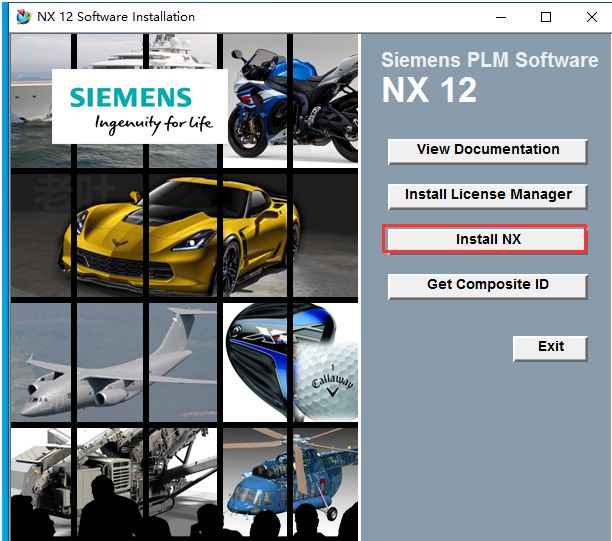Click the View Documentation button
This screenshot has width=612, height=541.
(487, 150)
